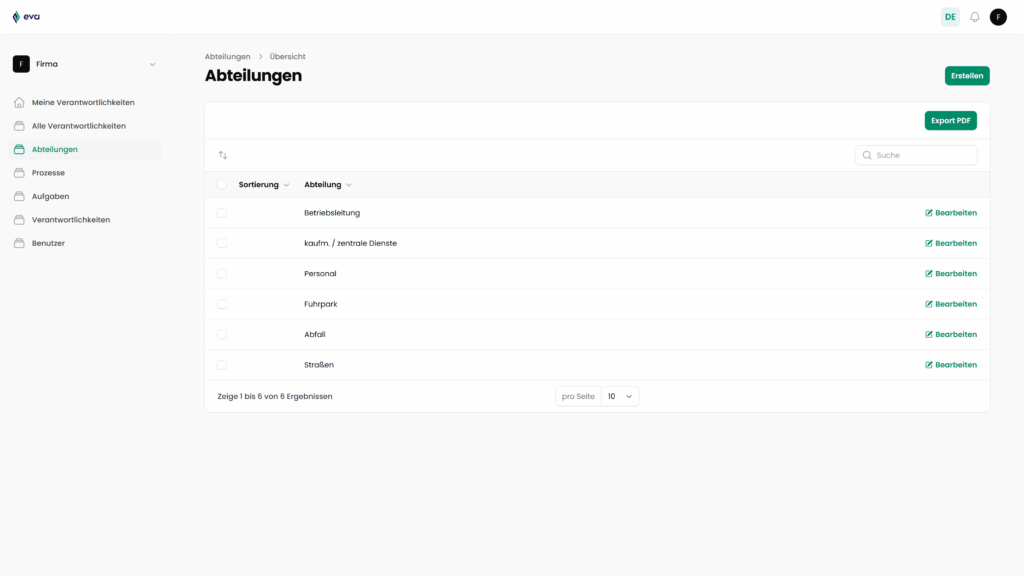Click into the Suche search field
The width and height of the screenshot is (1024, 576).
pos(915,155)
